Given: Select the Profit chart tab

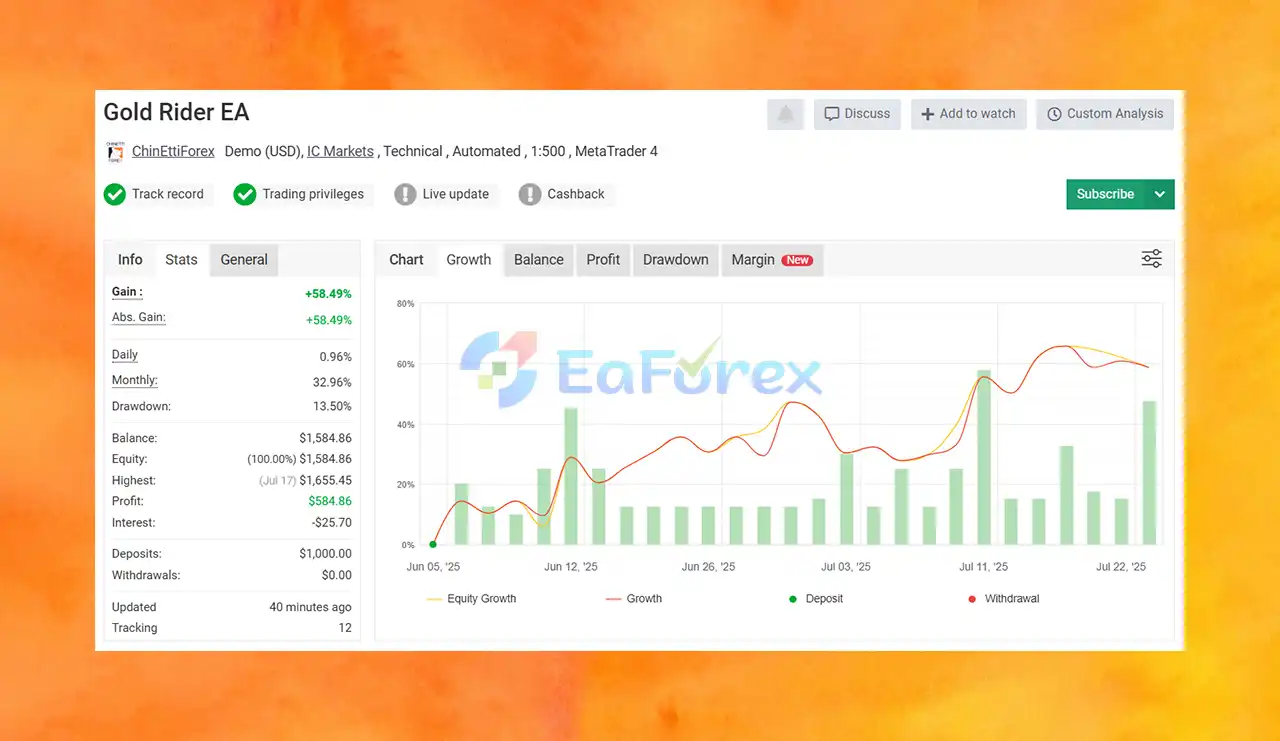Looking at the screenshot, I should 603,259.
